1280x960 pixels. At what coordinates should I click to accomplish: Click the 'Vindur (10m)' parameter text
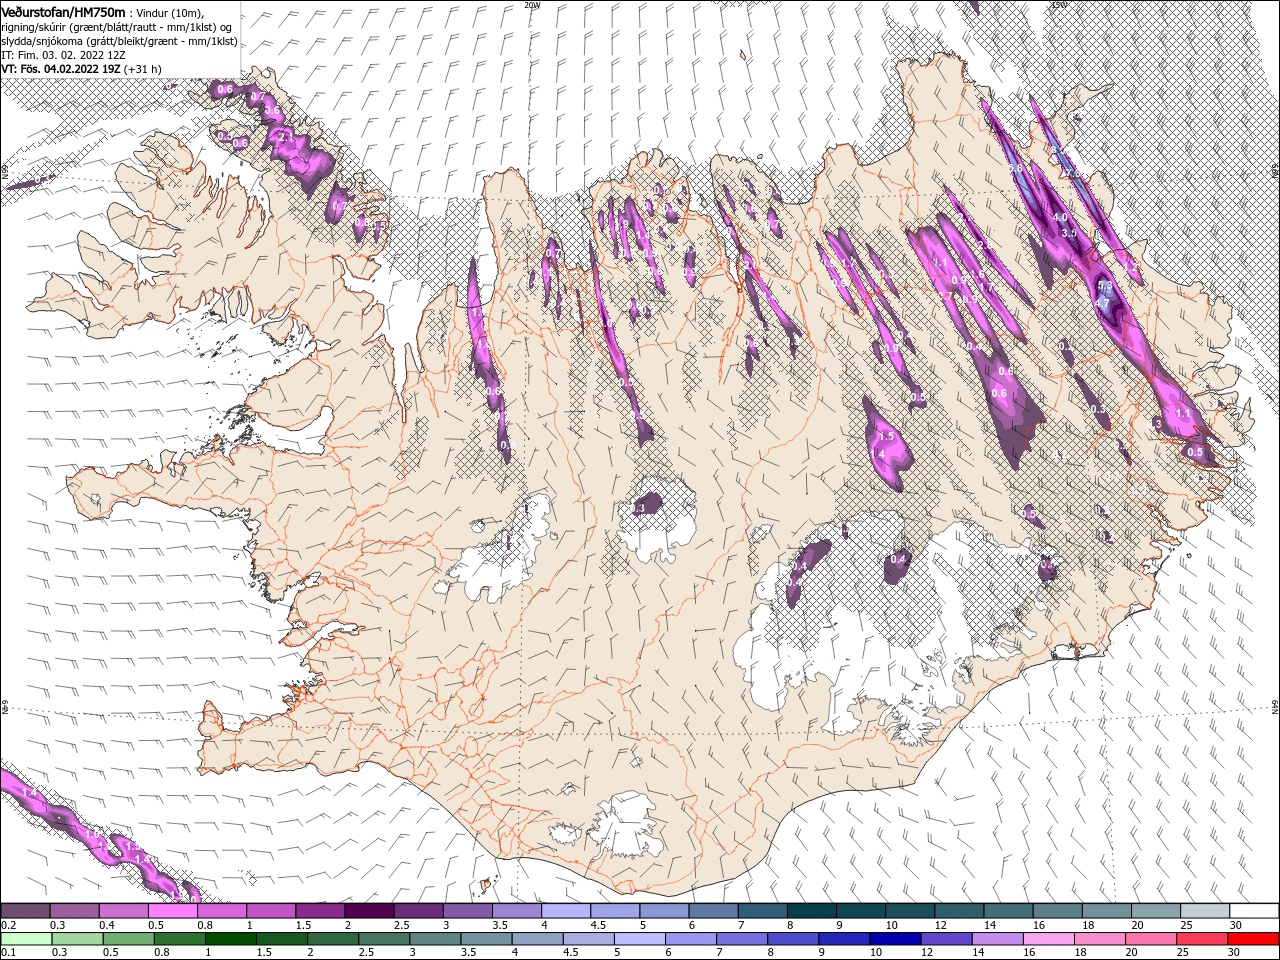[168, 12]
